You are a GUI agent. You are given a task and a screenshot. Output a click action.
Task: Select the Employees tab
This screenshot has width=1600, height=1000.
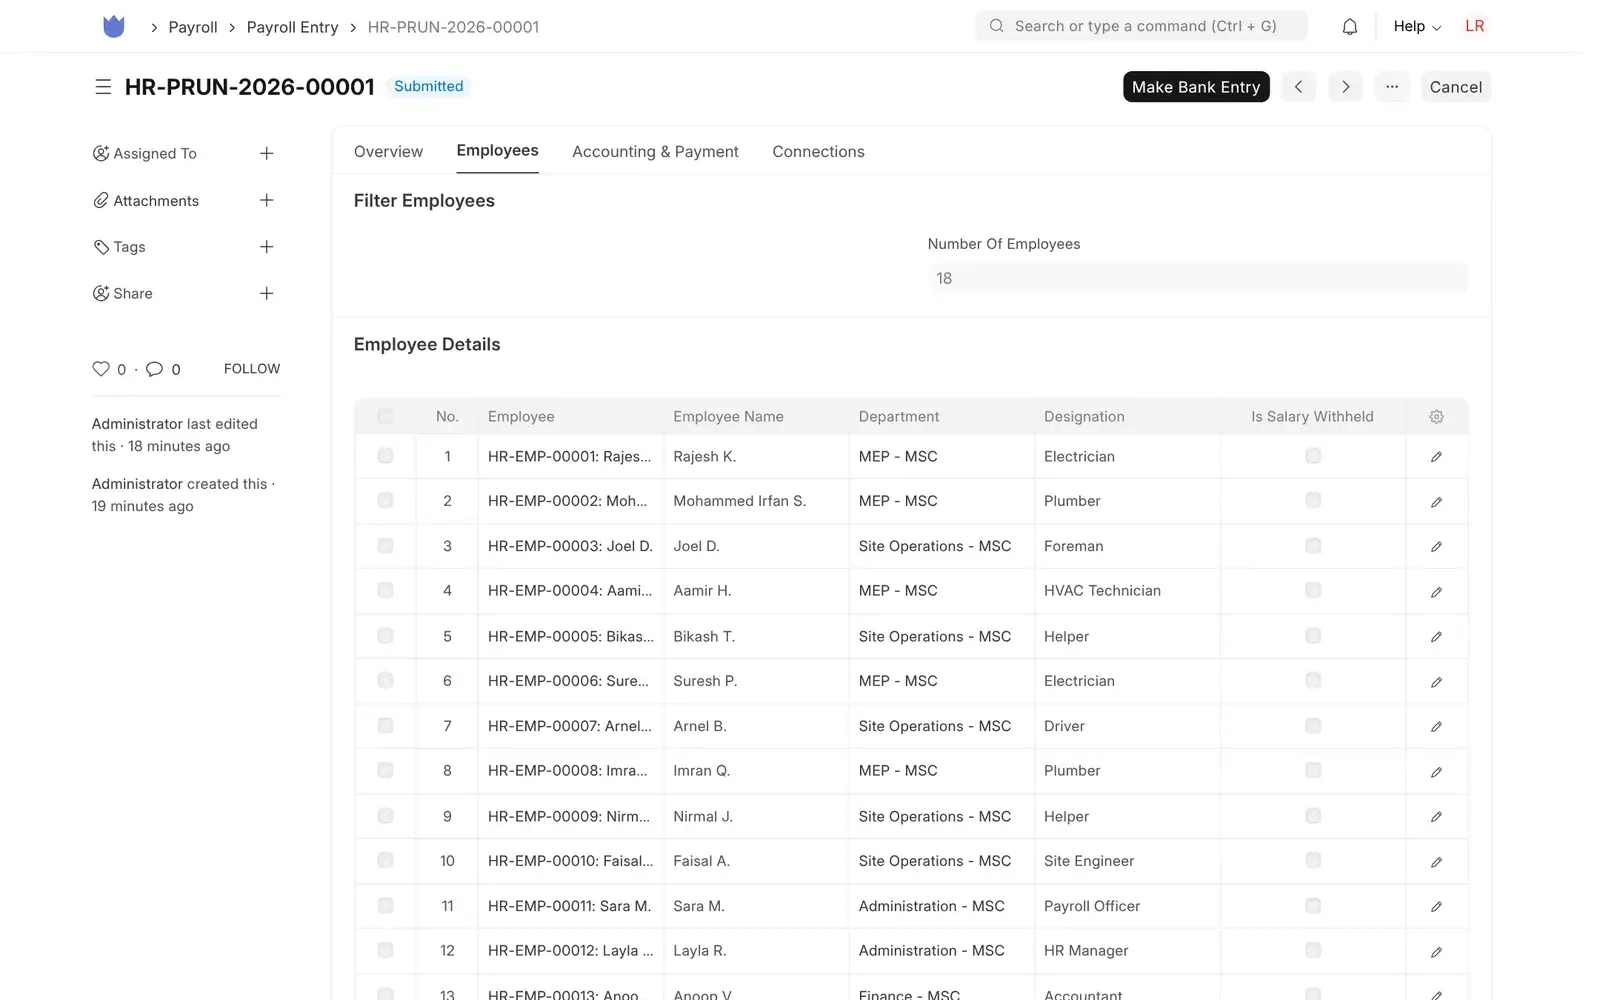pos(497,151)
